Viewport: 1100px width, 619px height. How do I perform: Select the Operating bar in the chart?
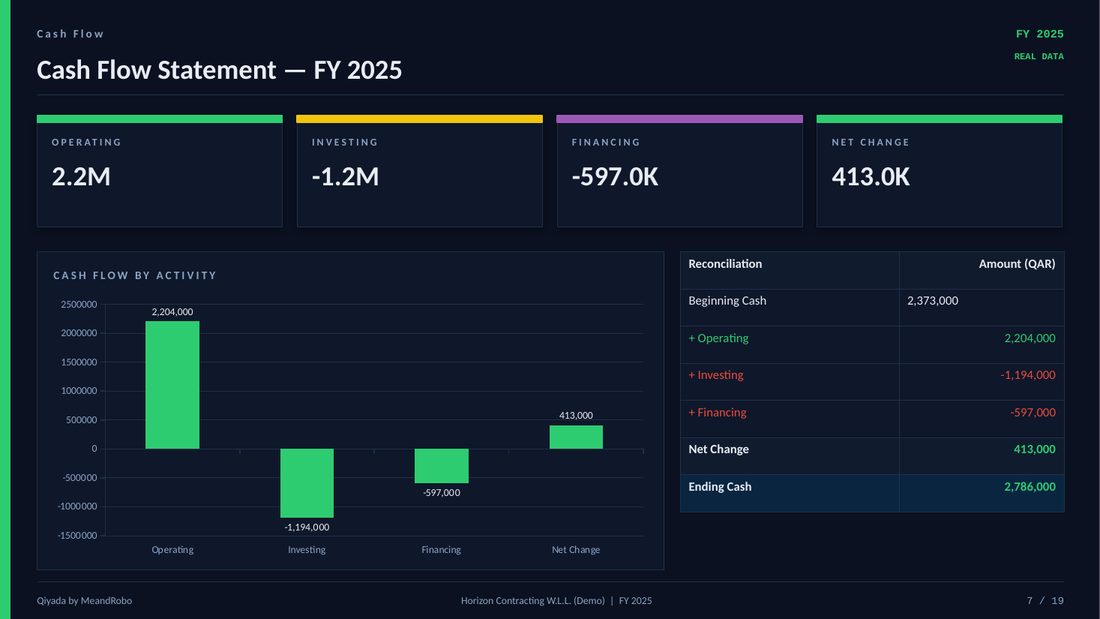(x=173, y=385)
